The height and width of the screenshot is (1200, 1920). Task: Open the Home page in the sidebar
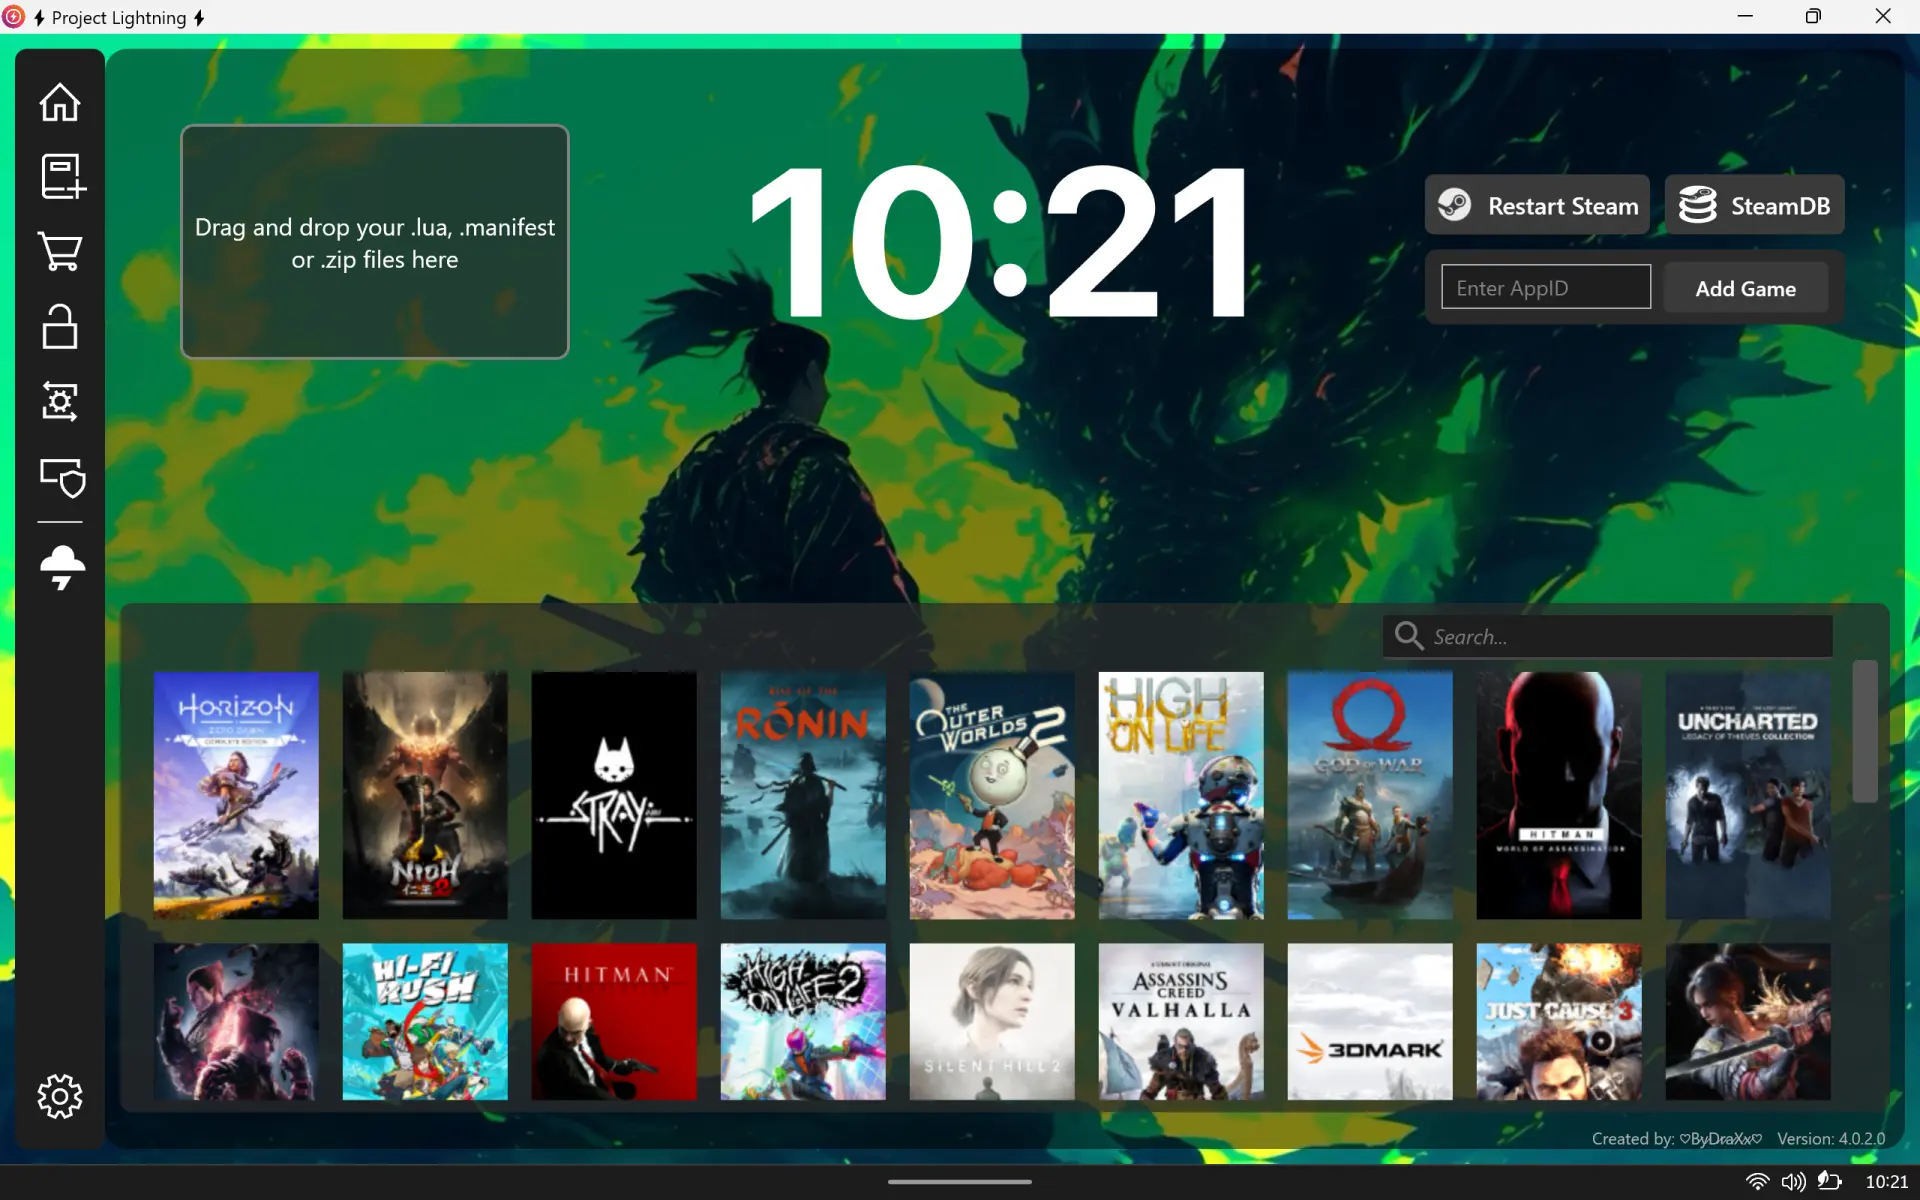[x=60, y=101]
